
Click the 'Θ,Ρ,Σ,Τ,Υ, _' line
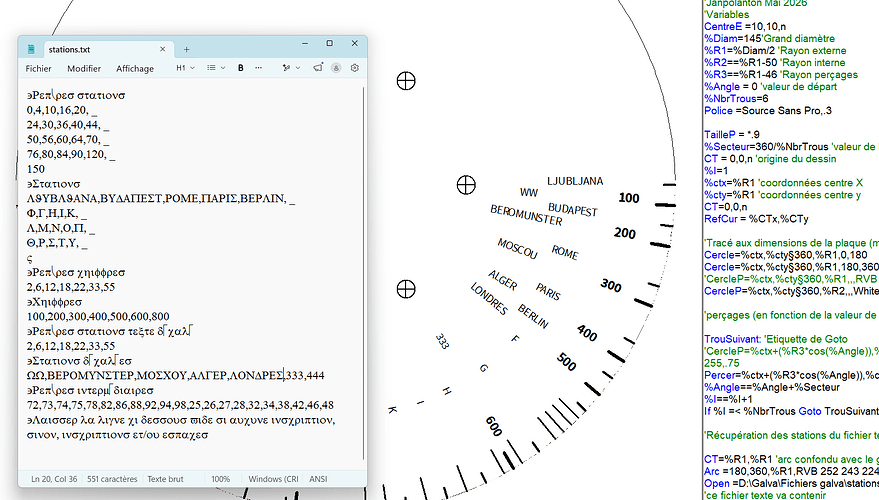tap(57, 243)
